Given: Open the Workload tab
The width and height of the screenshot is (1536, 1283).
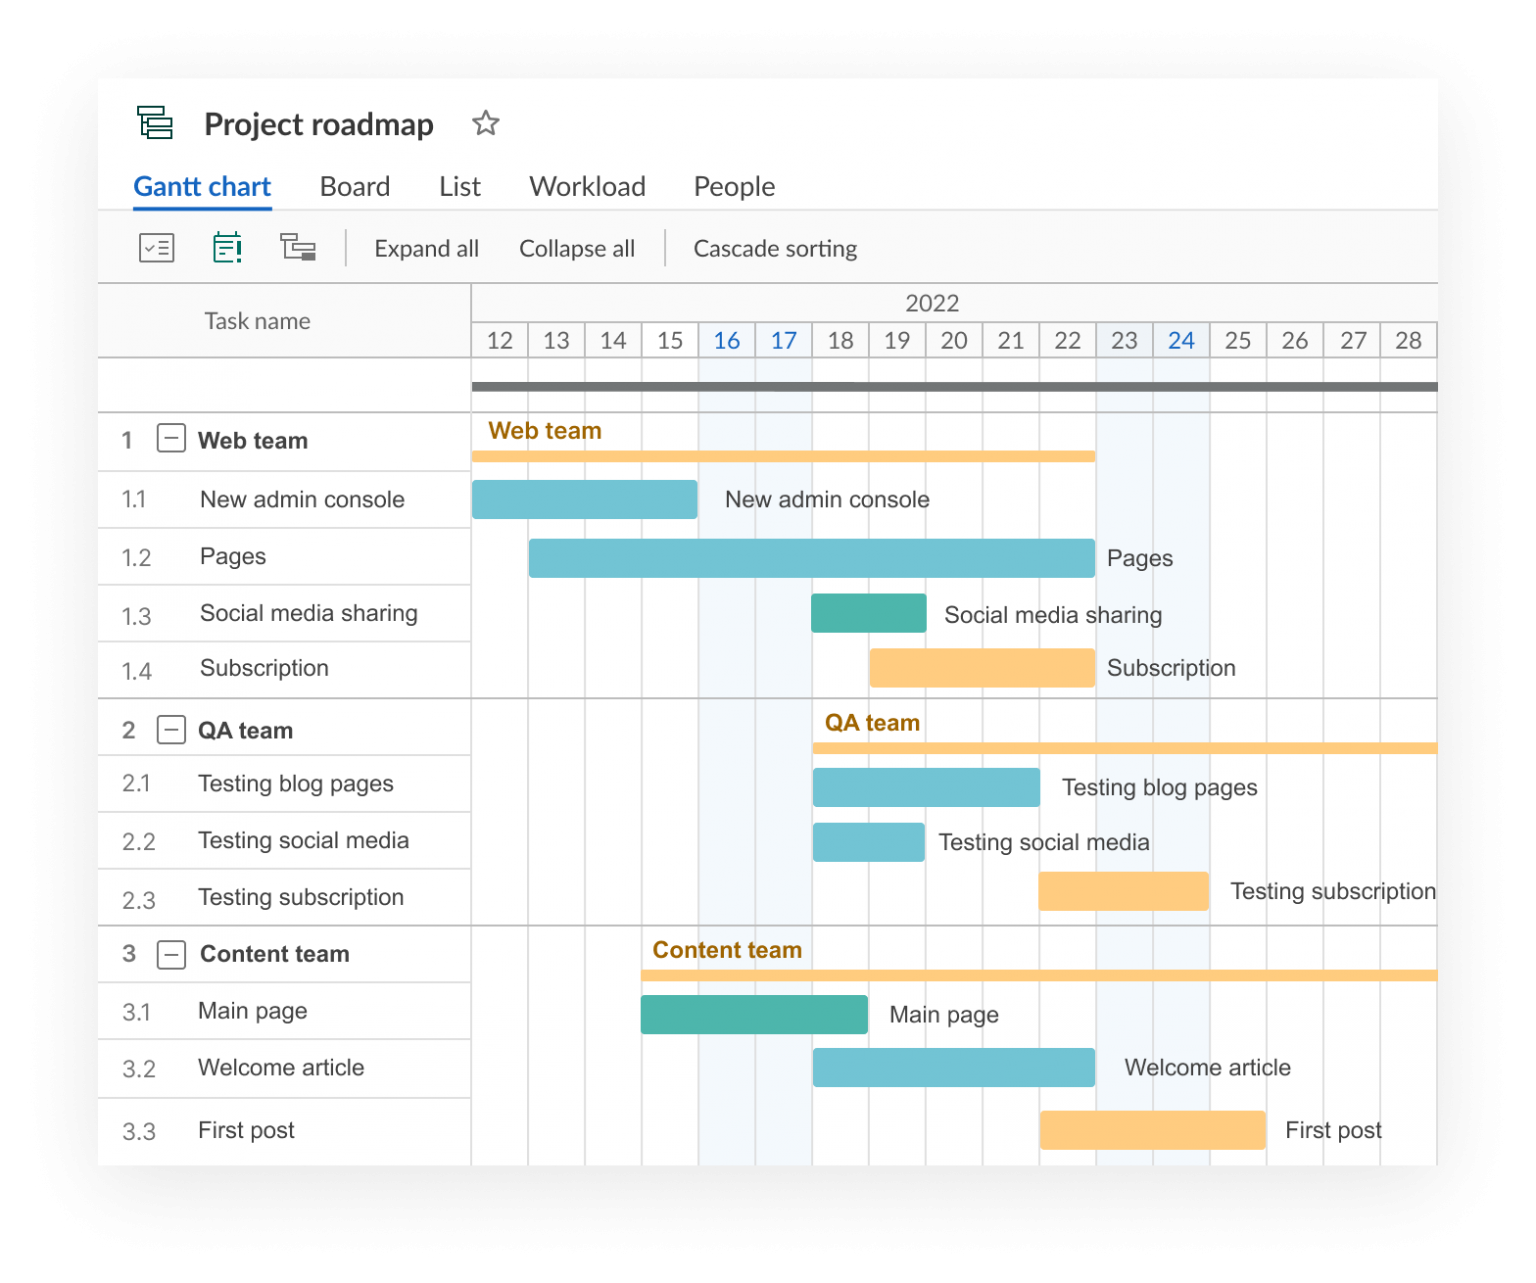Looking at the screenshot, I should point(588,187).
